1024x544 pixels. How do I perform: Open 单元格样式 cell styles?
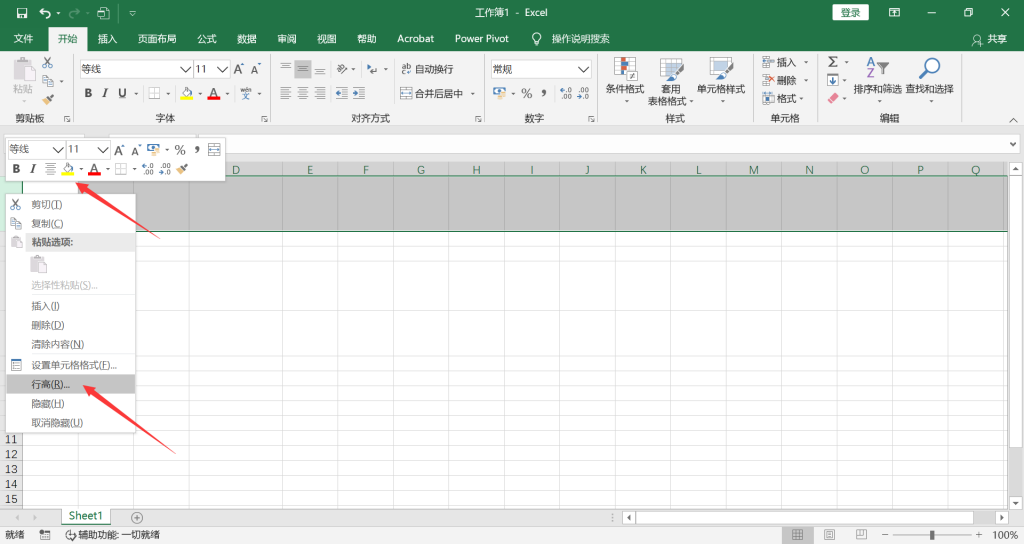point(721,80)
